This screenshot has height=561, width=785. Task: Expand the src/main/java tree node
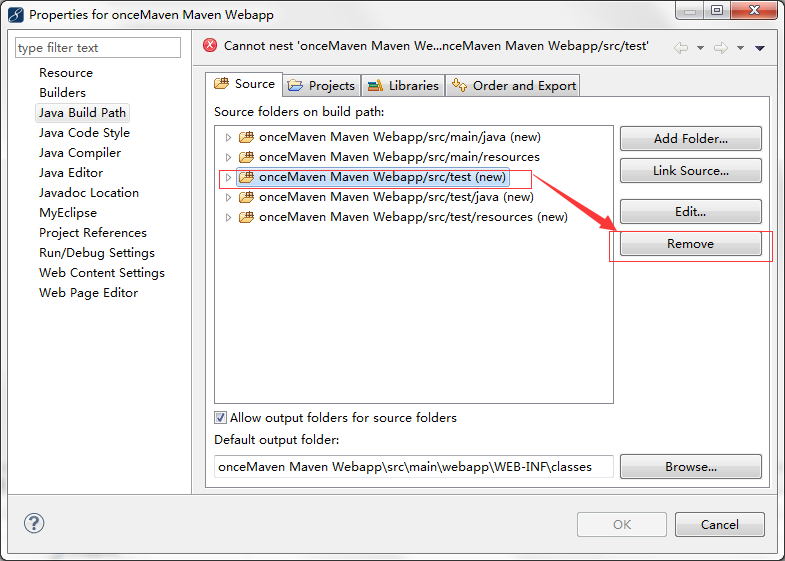click(228, 137)
